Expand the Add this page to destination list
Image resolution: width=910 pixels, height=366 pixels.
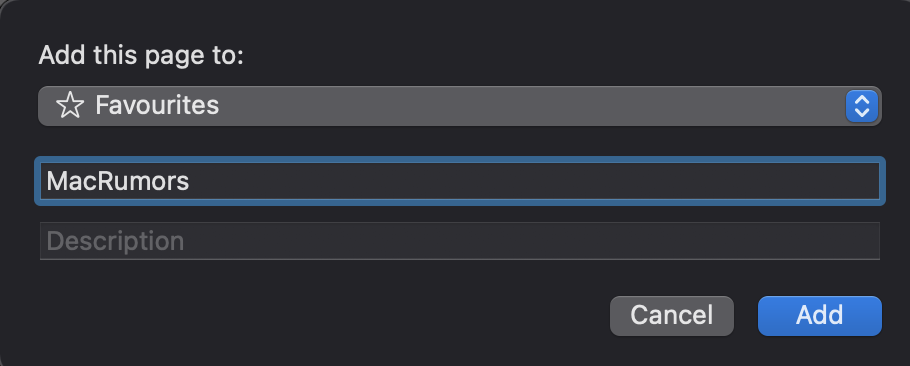[460, 106]
